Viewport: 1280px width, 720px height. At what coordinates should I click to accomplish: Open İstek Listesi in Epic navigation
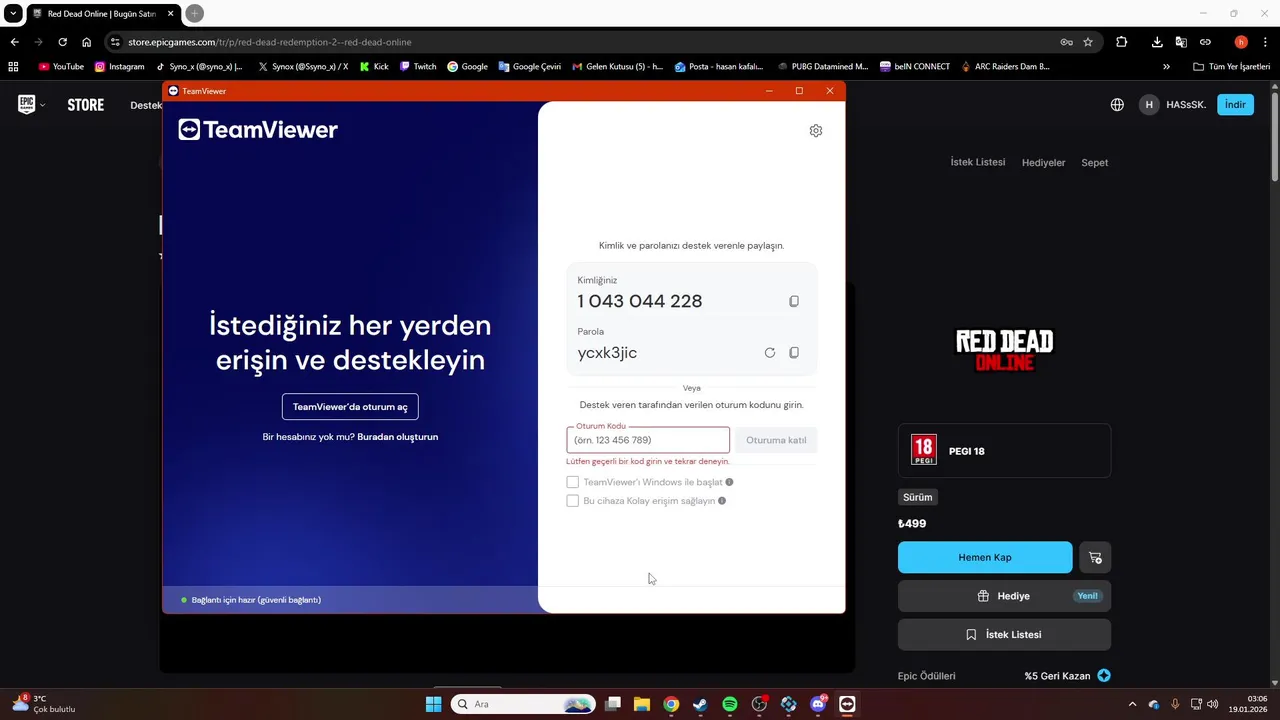pos(978,162)
